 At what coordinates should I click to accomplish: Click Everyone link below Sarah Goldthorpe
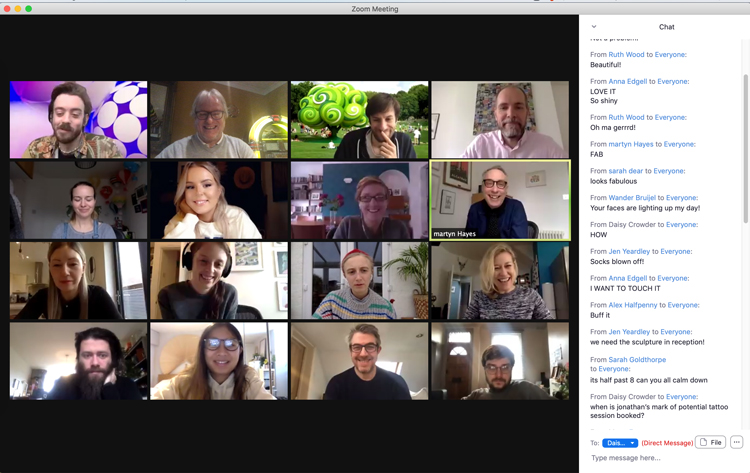pyautogui.click(x=614, y=369)
